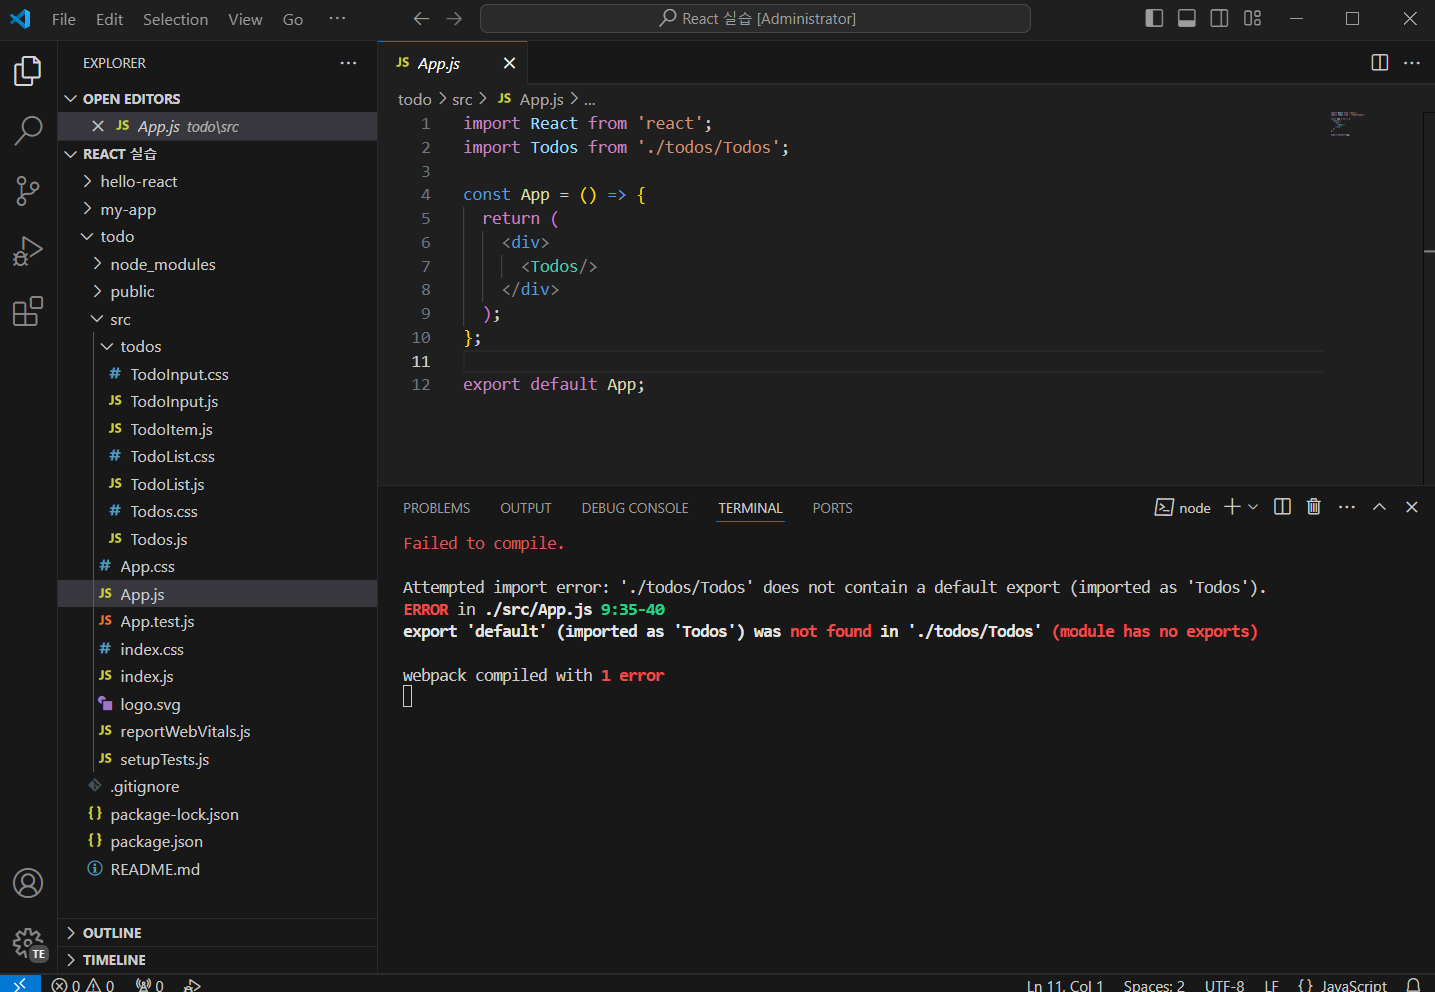Open terminal panel More Actions ellipsis
The width and height of the screenshot is (1435, 992).
[1347, 507]
